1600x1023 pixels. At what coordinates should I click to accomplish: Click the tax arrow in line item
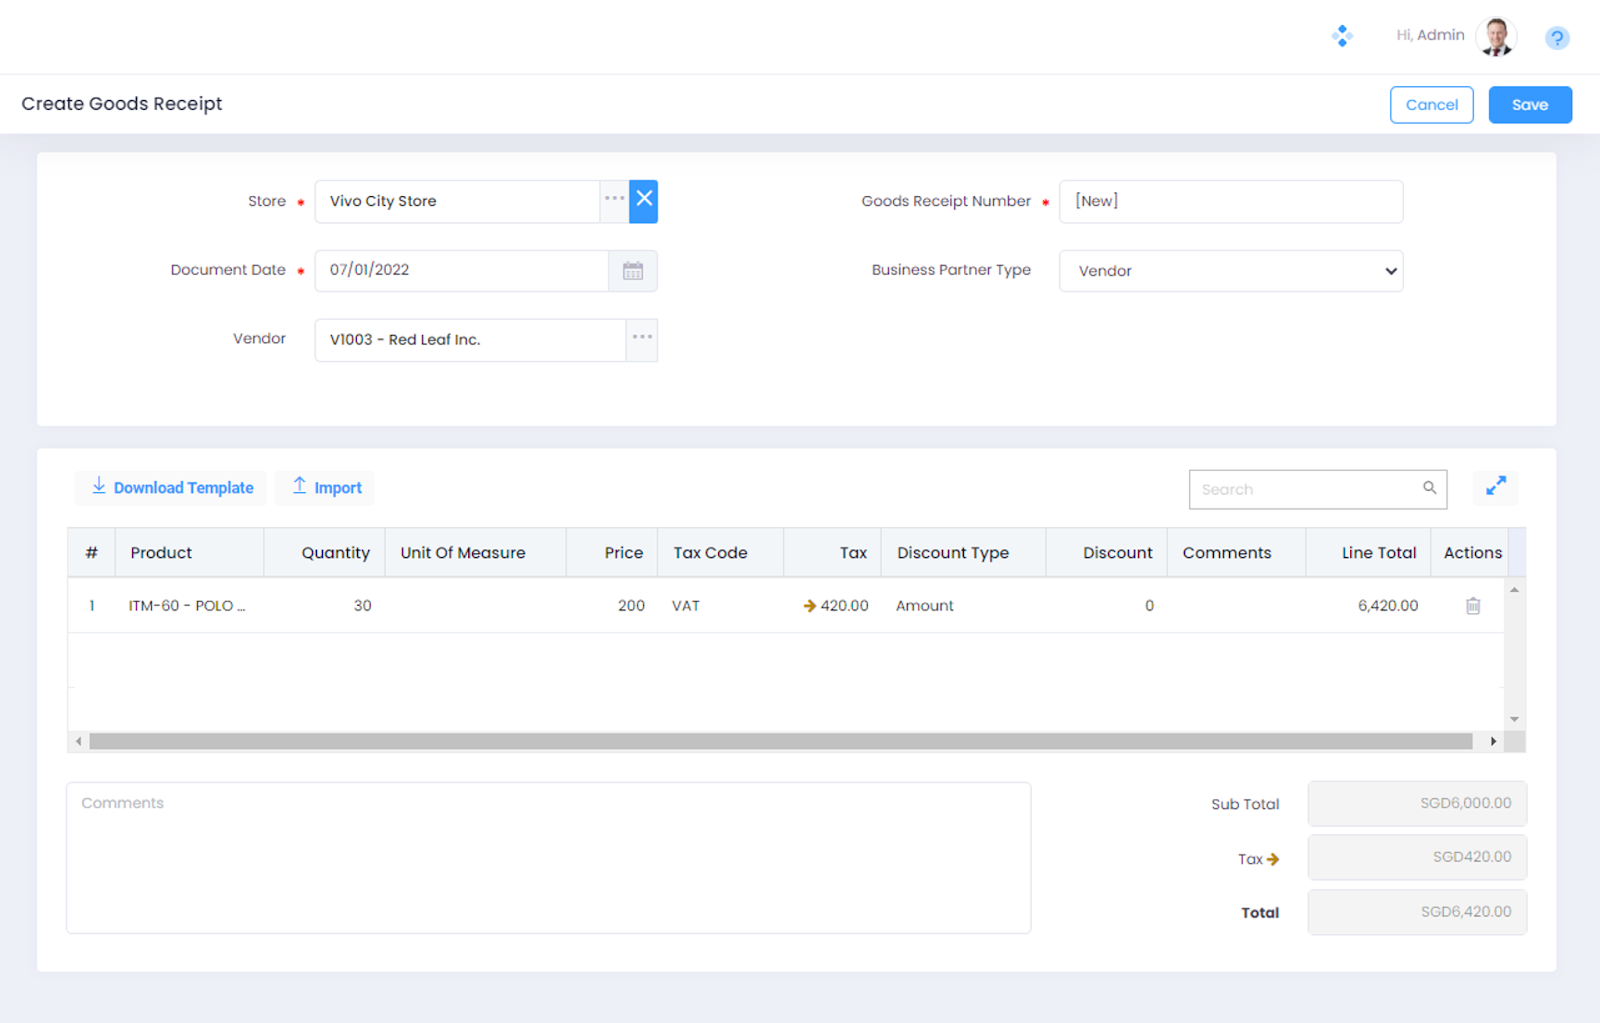click(809, 606)
